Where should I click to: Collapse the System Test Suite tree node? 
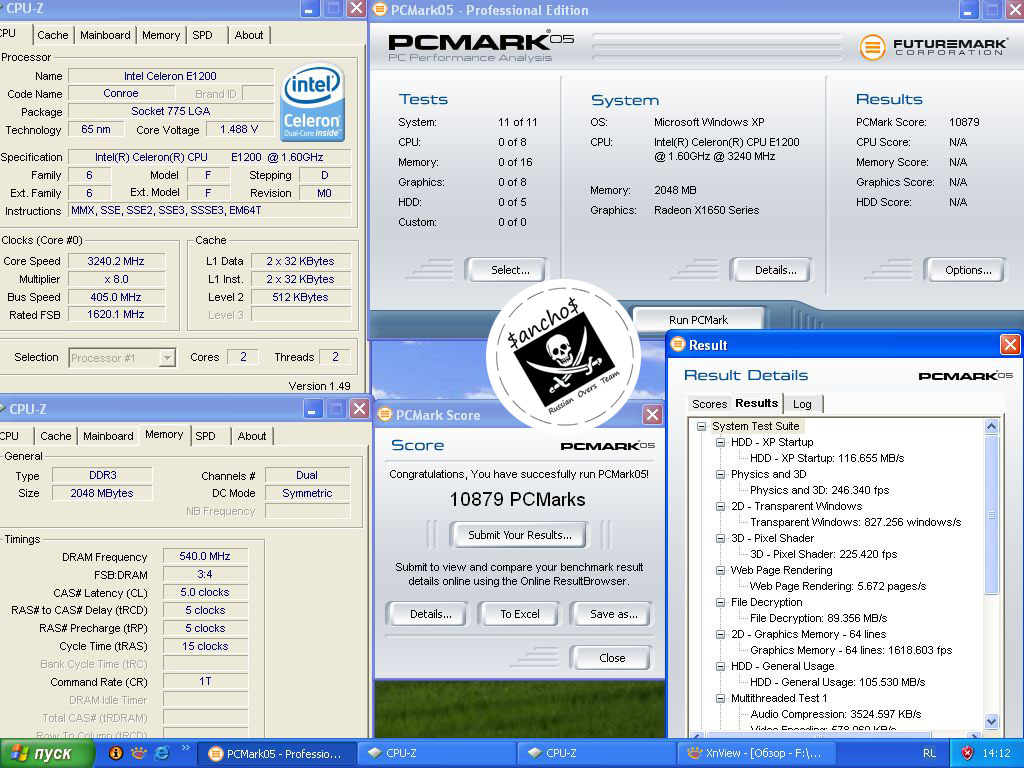coord(701,426)
